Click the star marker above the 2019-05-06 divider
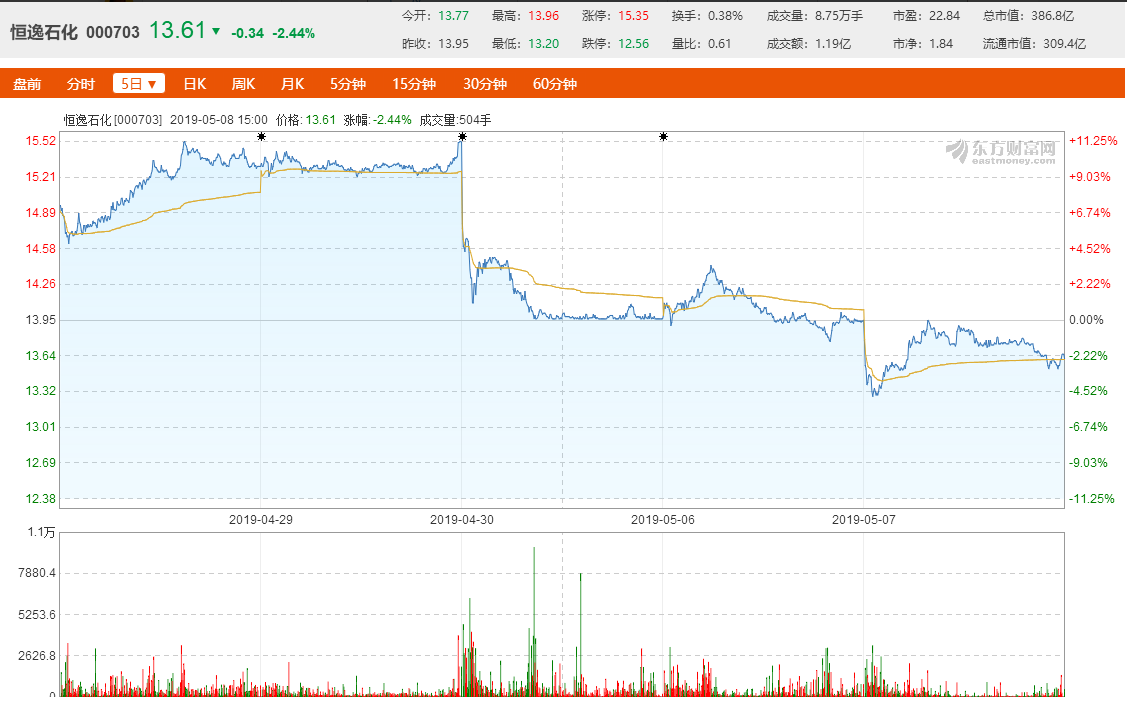Viewport: 1127px width, 702px height. tap(663, 137)
